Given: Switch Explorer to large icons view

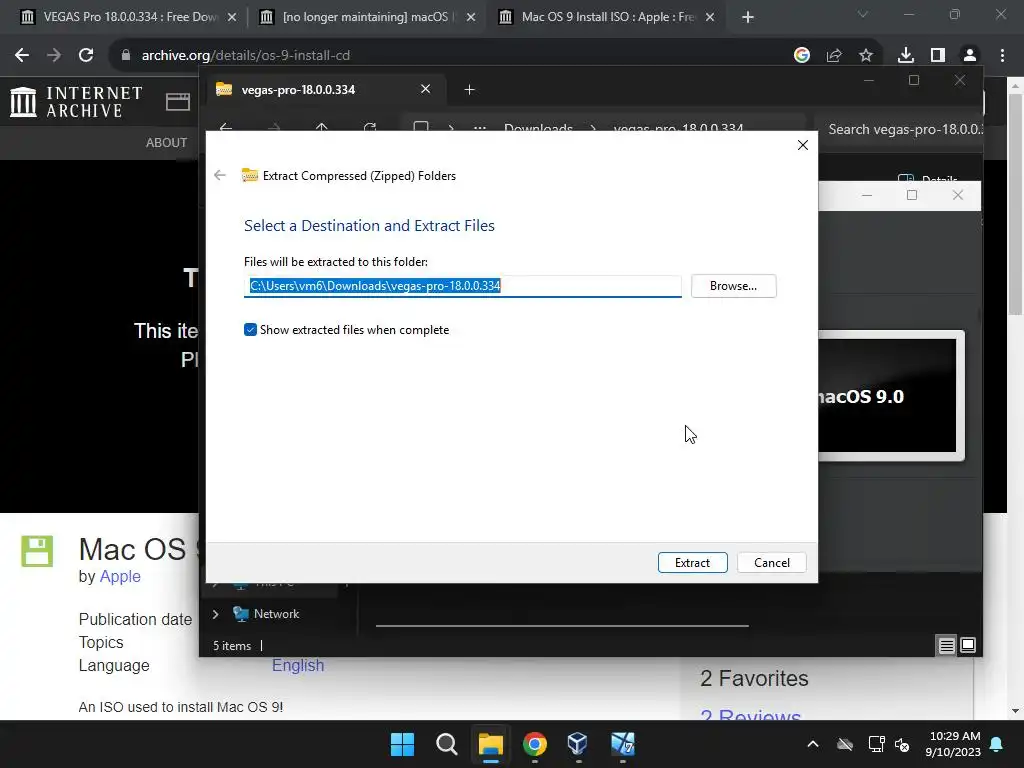Looking at the screenshot, I should click(x=968, y=645).
